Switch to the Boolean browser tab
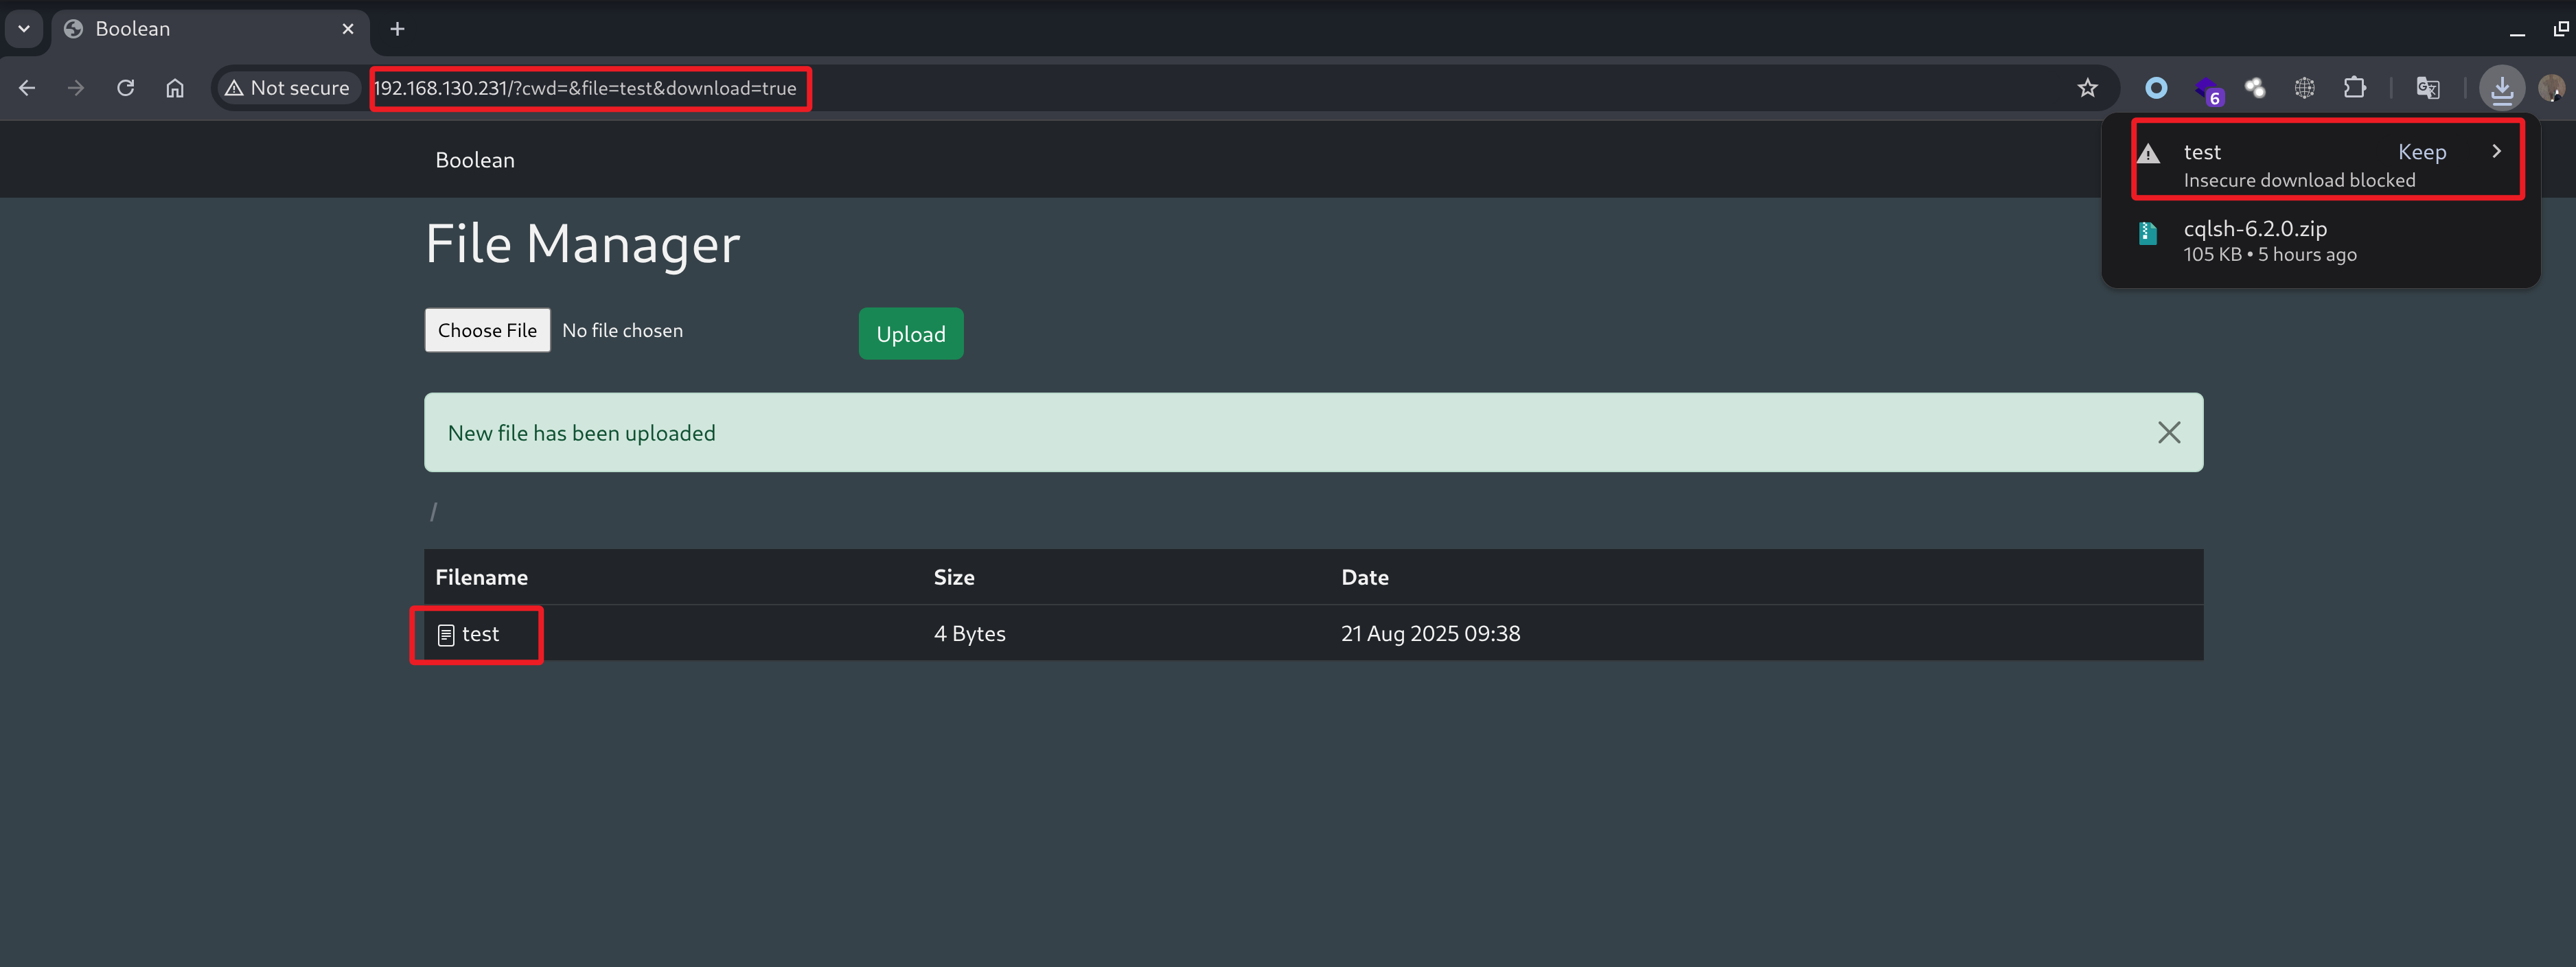2576x967 pixels. (x=200, y=29)
